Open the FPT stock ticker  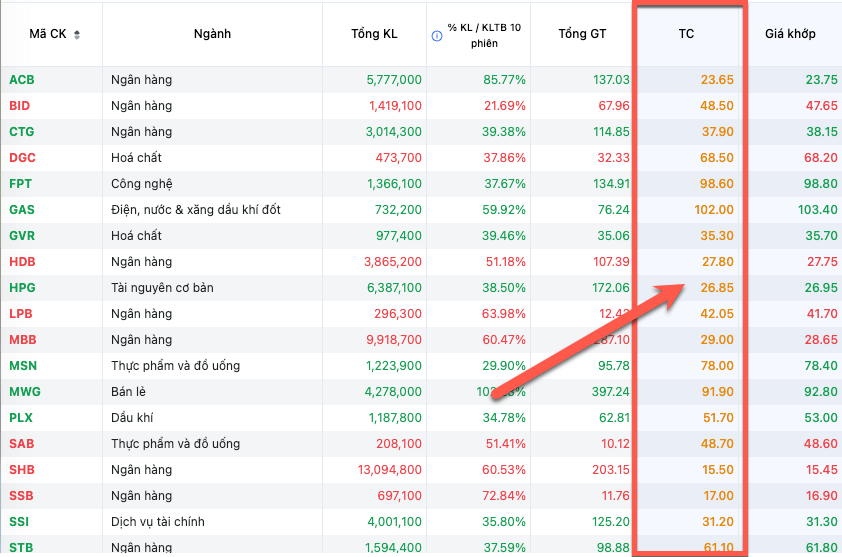[20, 184]
